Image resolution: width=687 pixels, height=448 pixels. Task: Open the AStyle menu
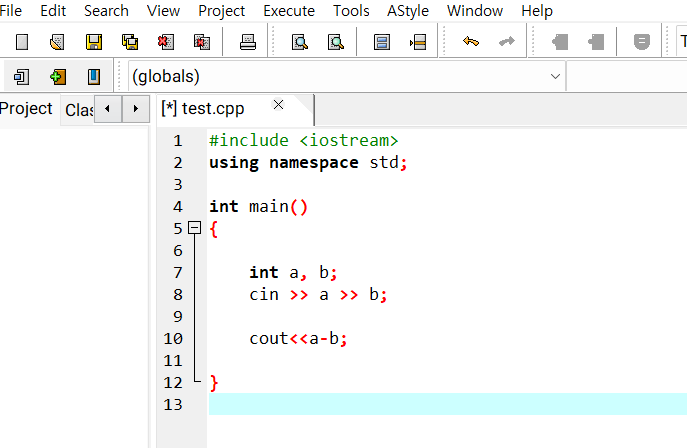407,11
